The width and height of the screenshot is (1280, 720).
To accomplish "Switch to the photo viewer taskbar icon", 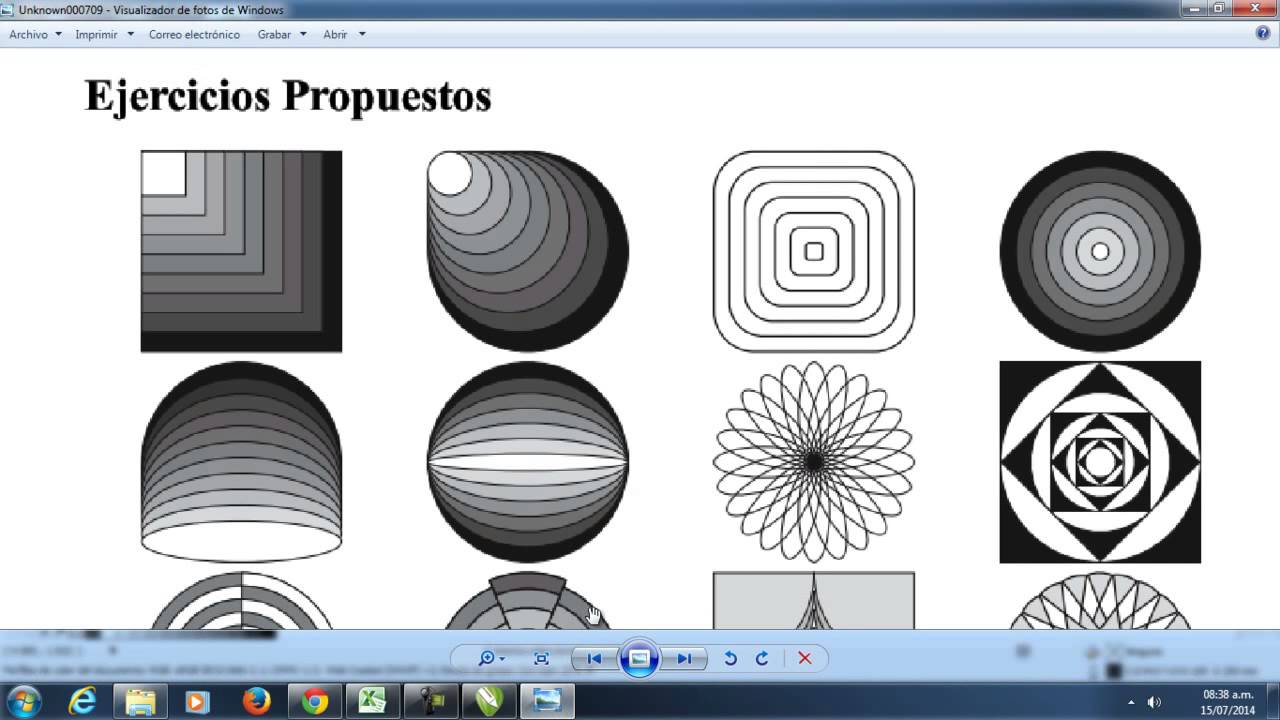I will click(x=547, y=702).
